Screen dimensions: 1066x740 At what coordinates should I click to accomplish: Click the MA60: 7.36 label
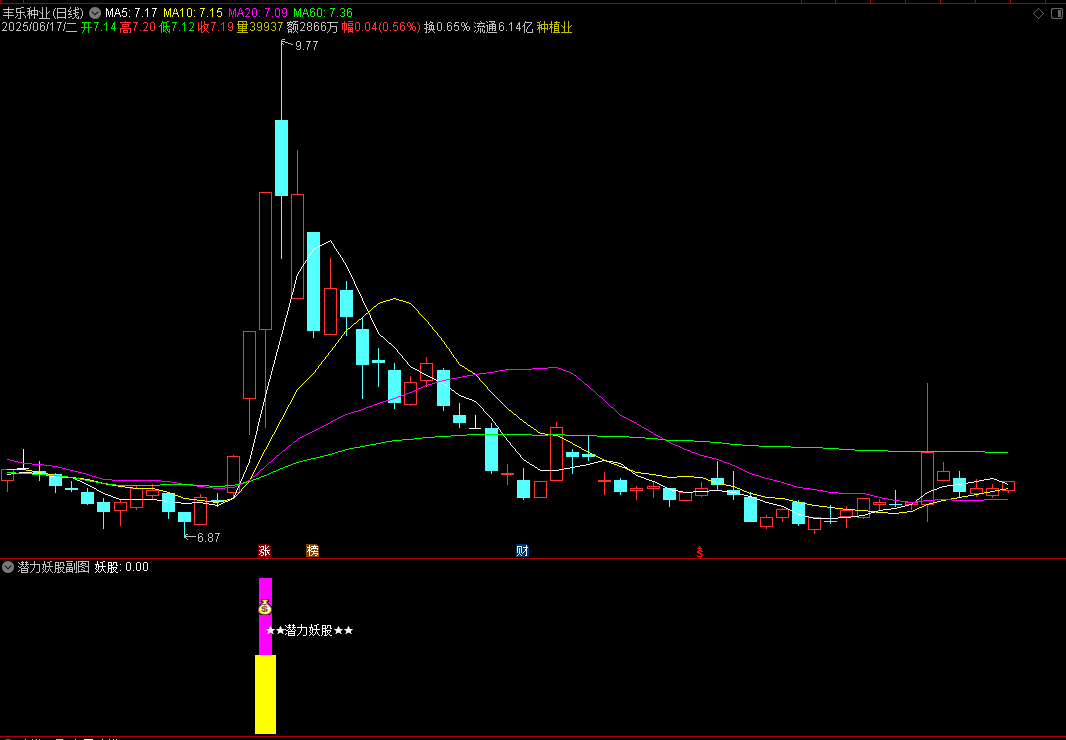tap(323, 13)
